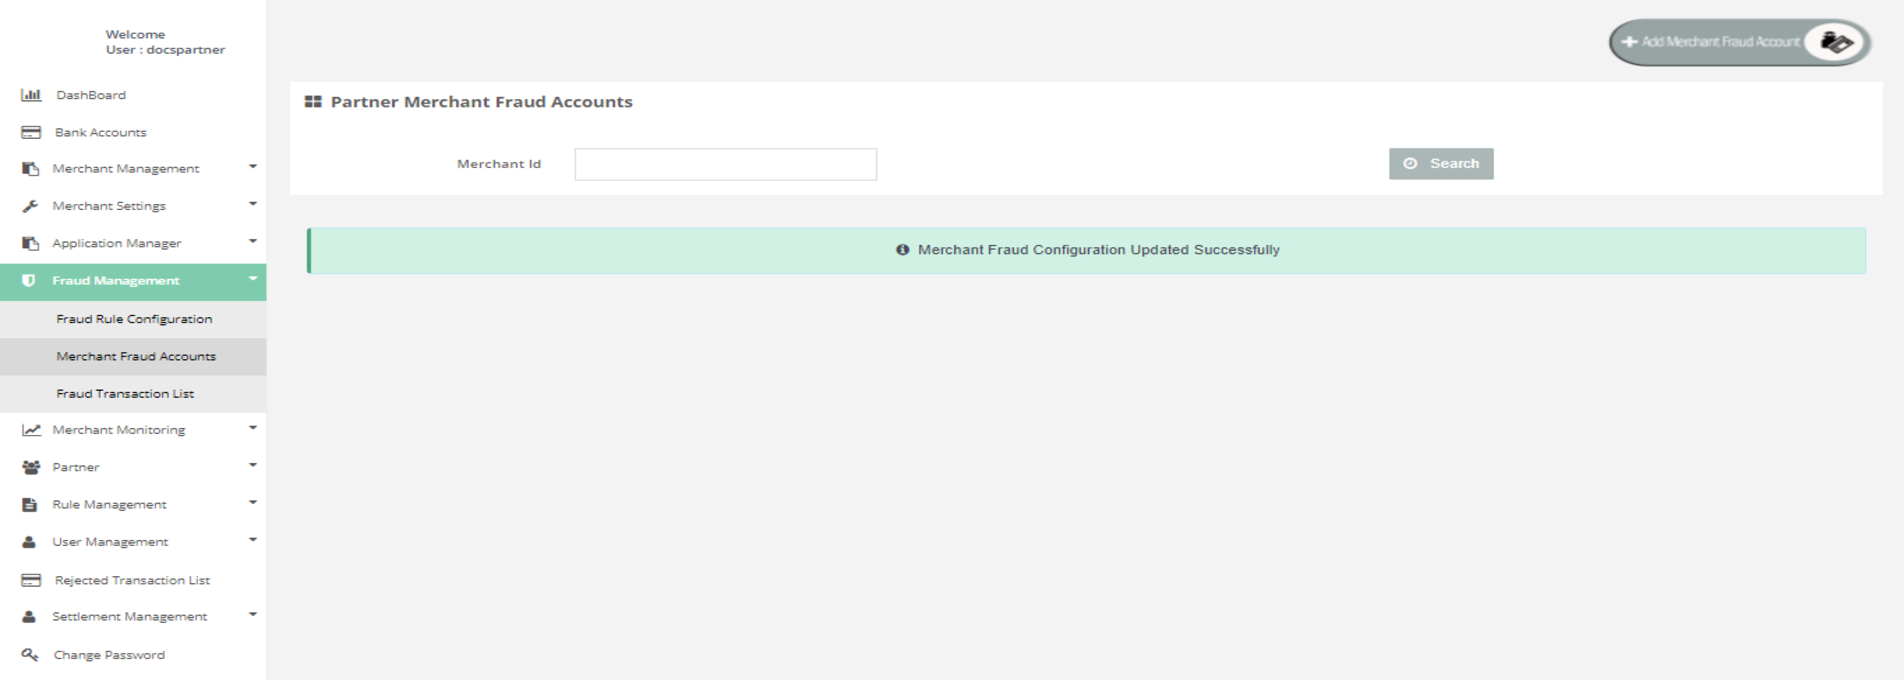Viewport: 1904px width, 680px height.
Task: Click the Fraud Management shield icon
Action: tap(29, 281)
